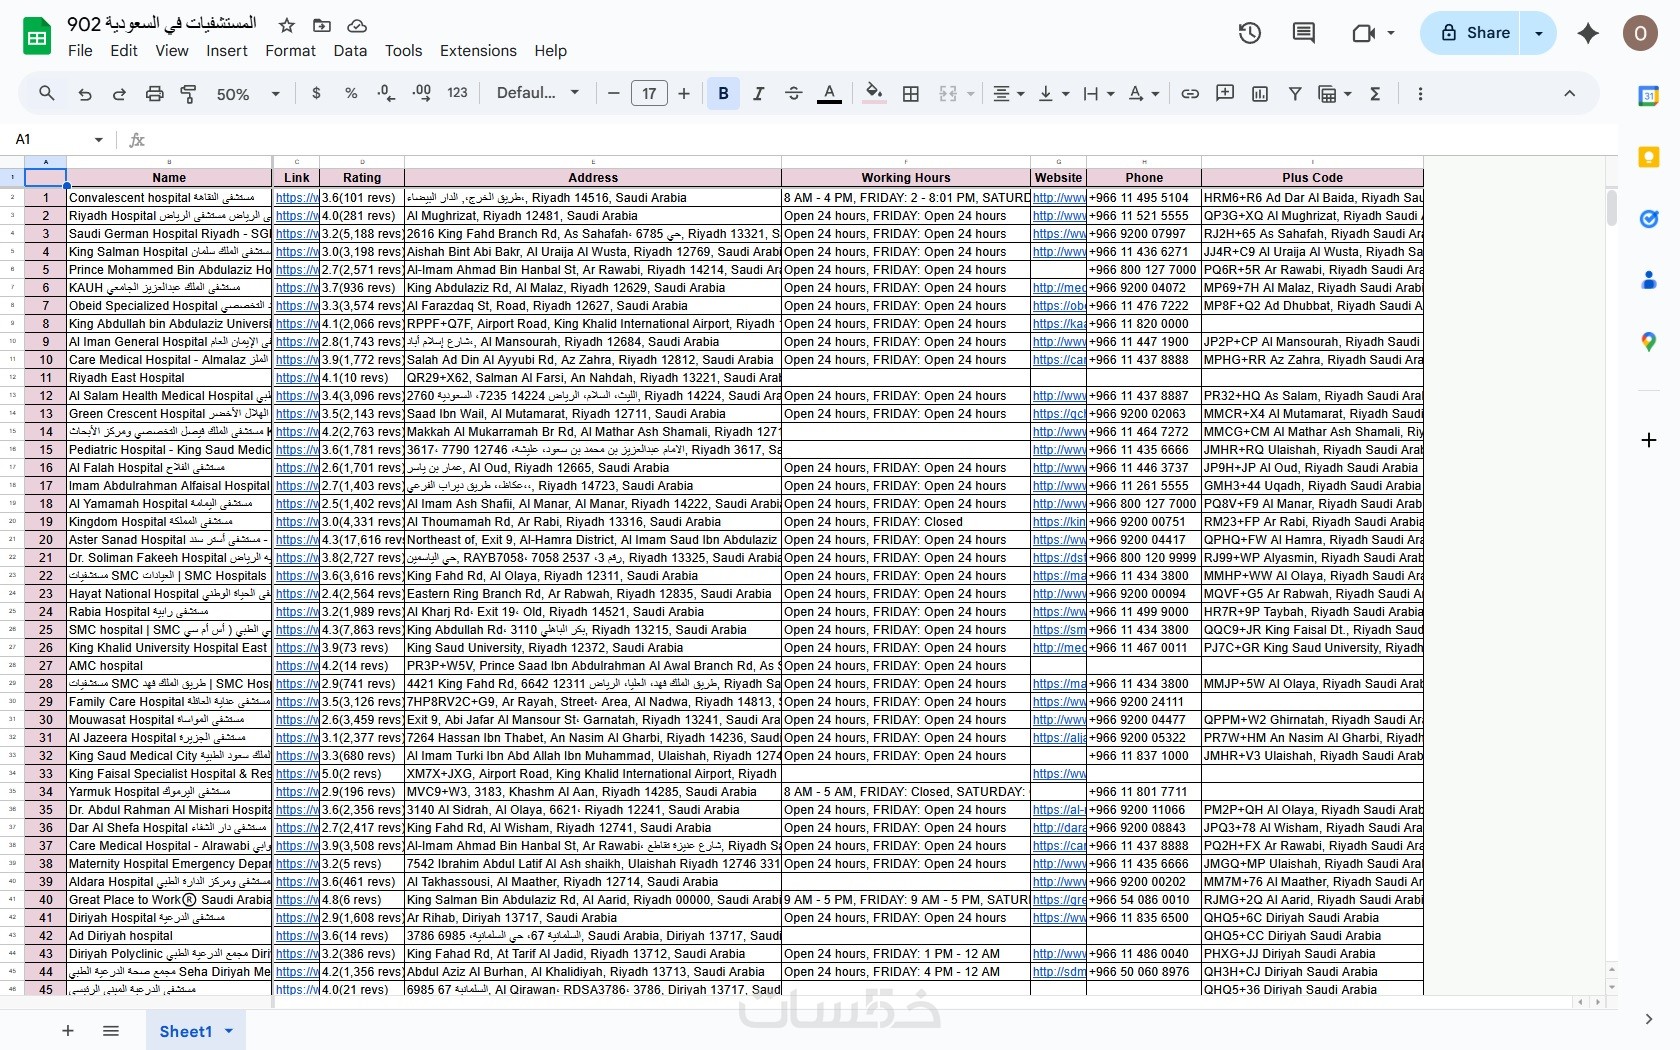
Task: Increase decimal places icon
Action: (422, 93)
